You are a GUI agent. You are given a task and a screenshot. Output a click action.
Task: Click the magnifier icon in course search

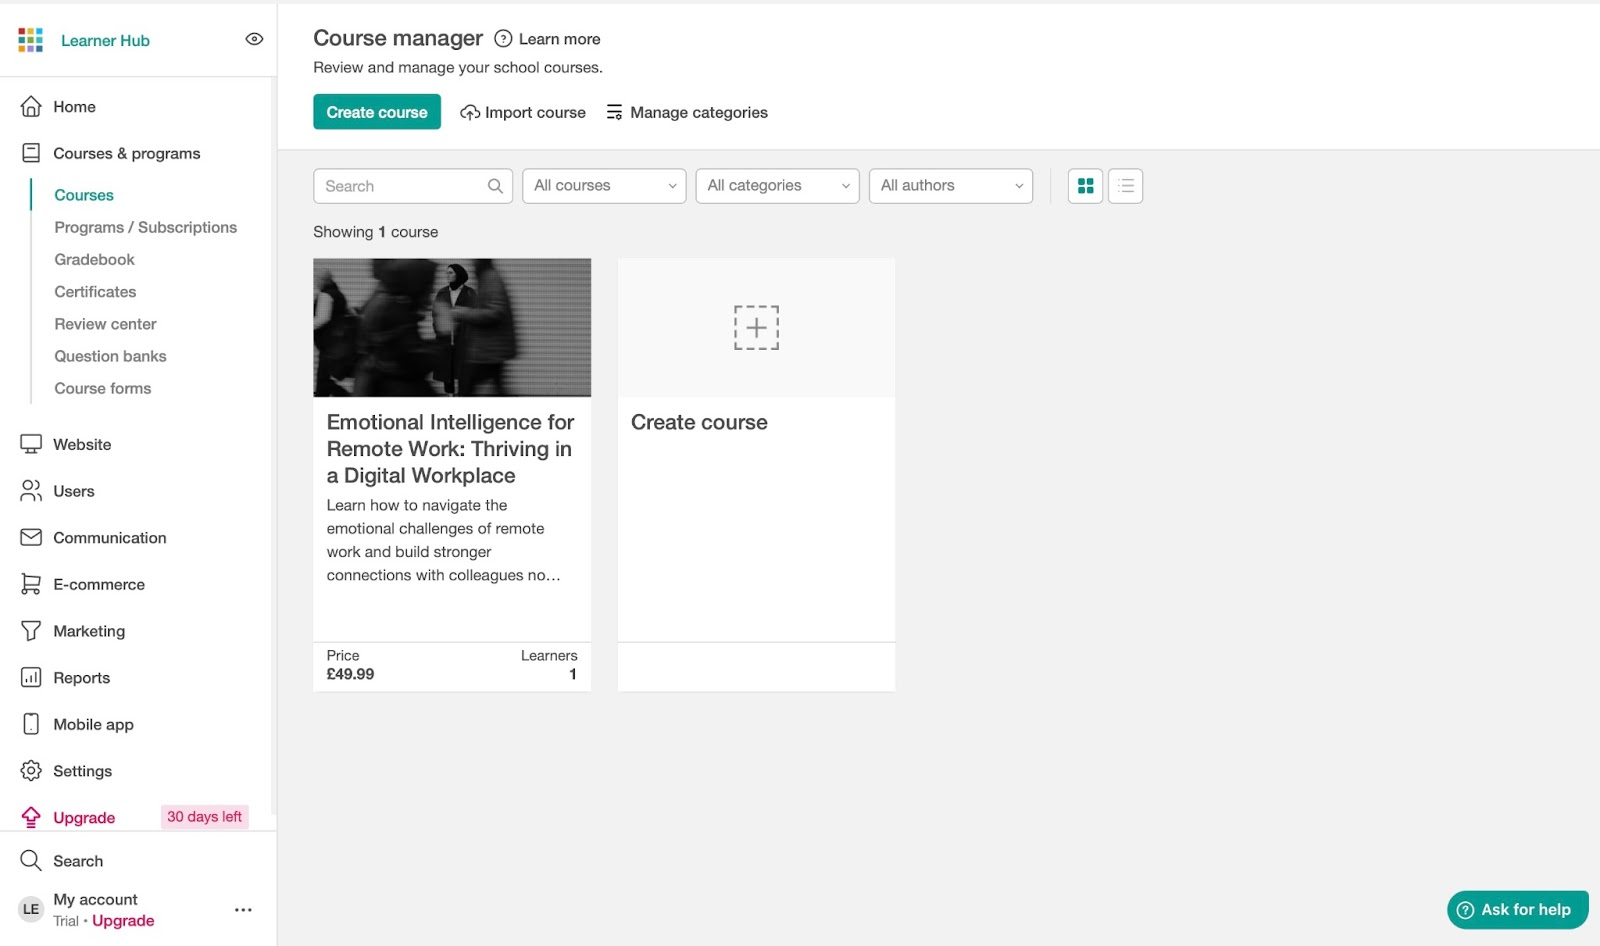(x=495, y=186)
